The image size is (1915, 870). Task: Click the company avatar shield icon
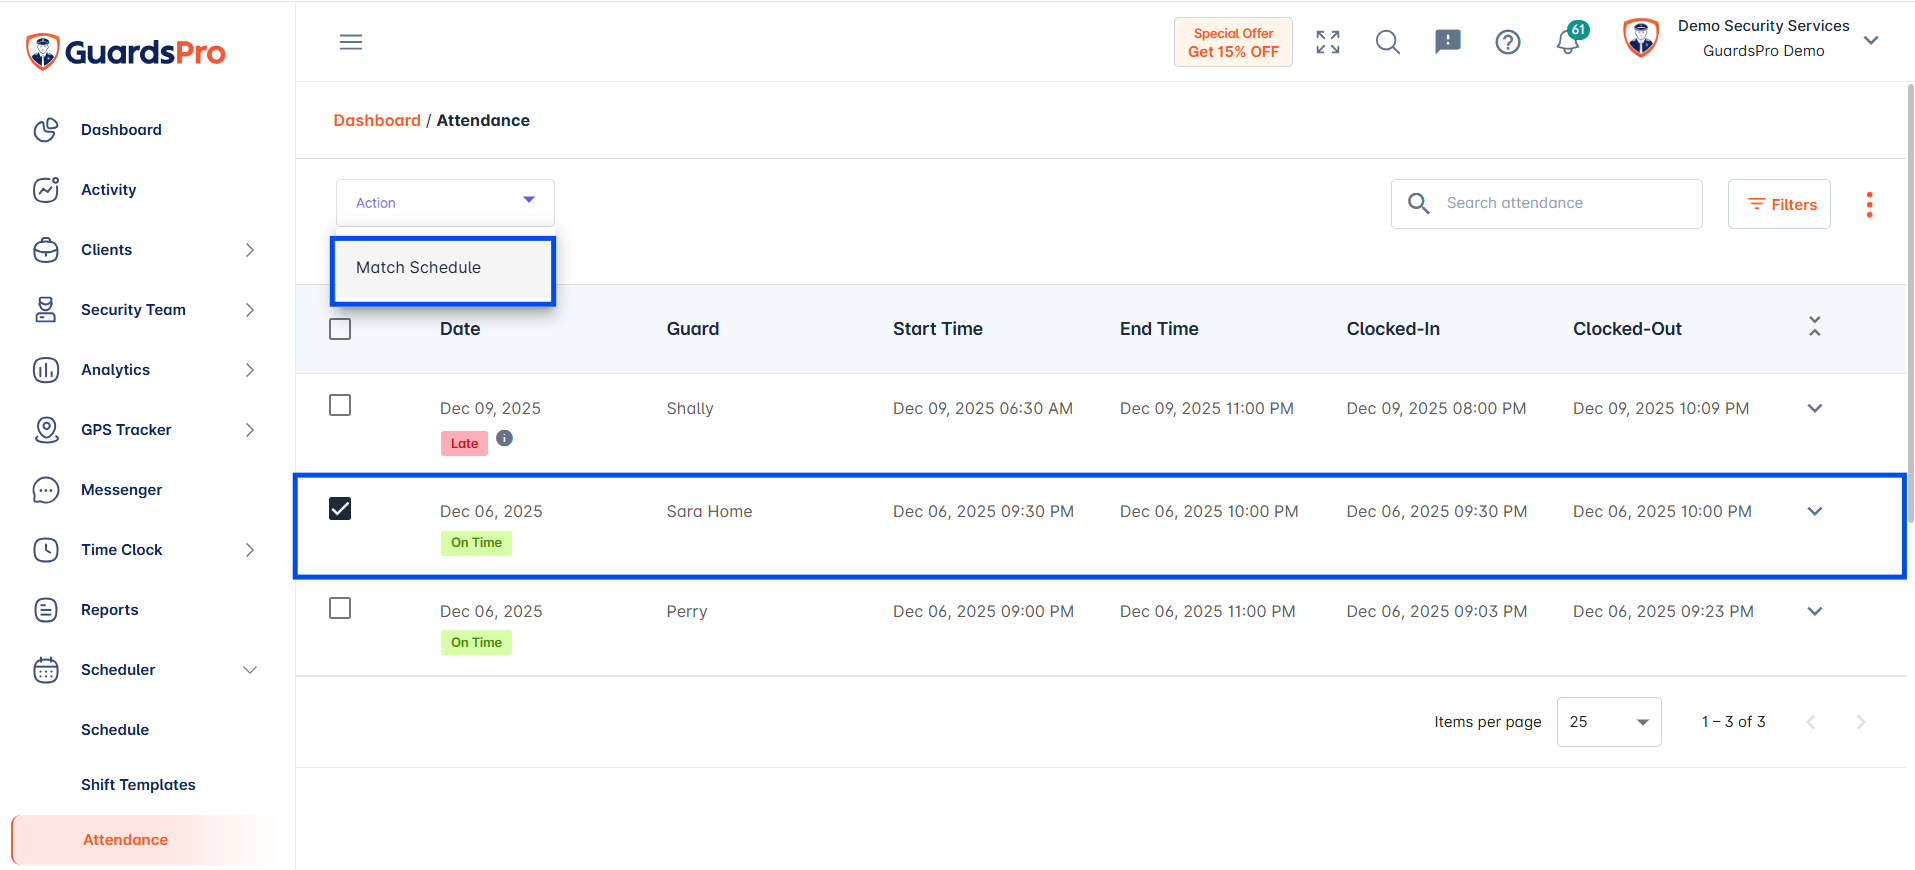(x=1641, y=39)
